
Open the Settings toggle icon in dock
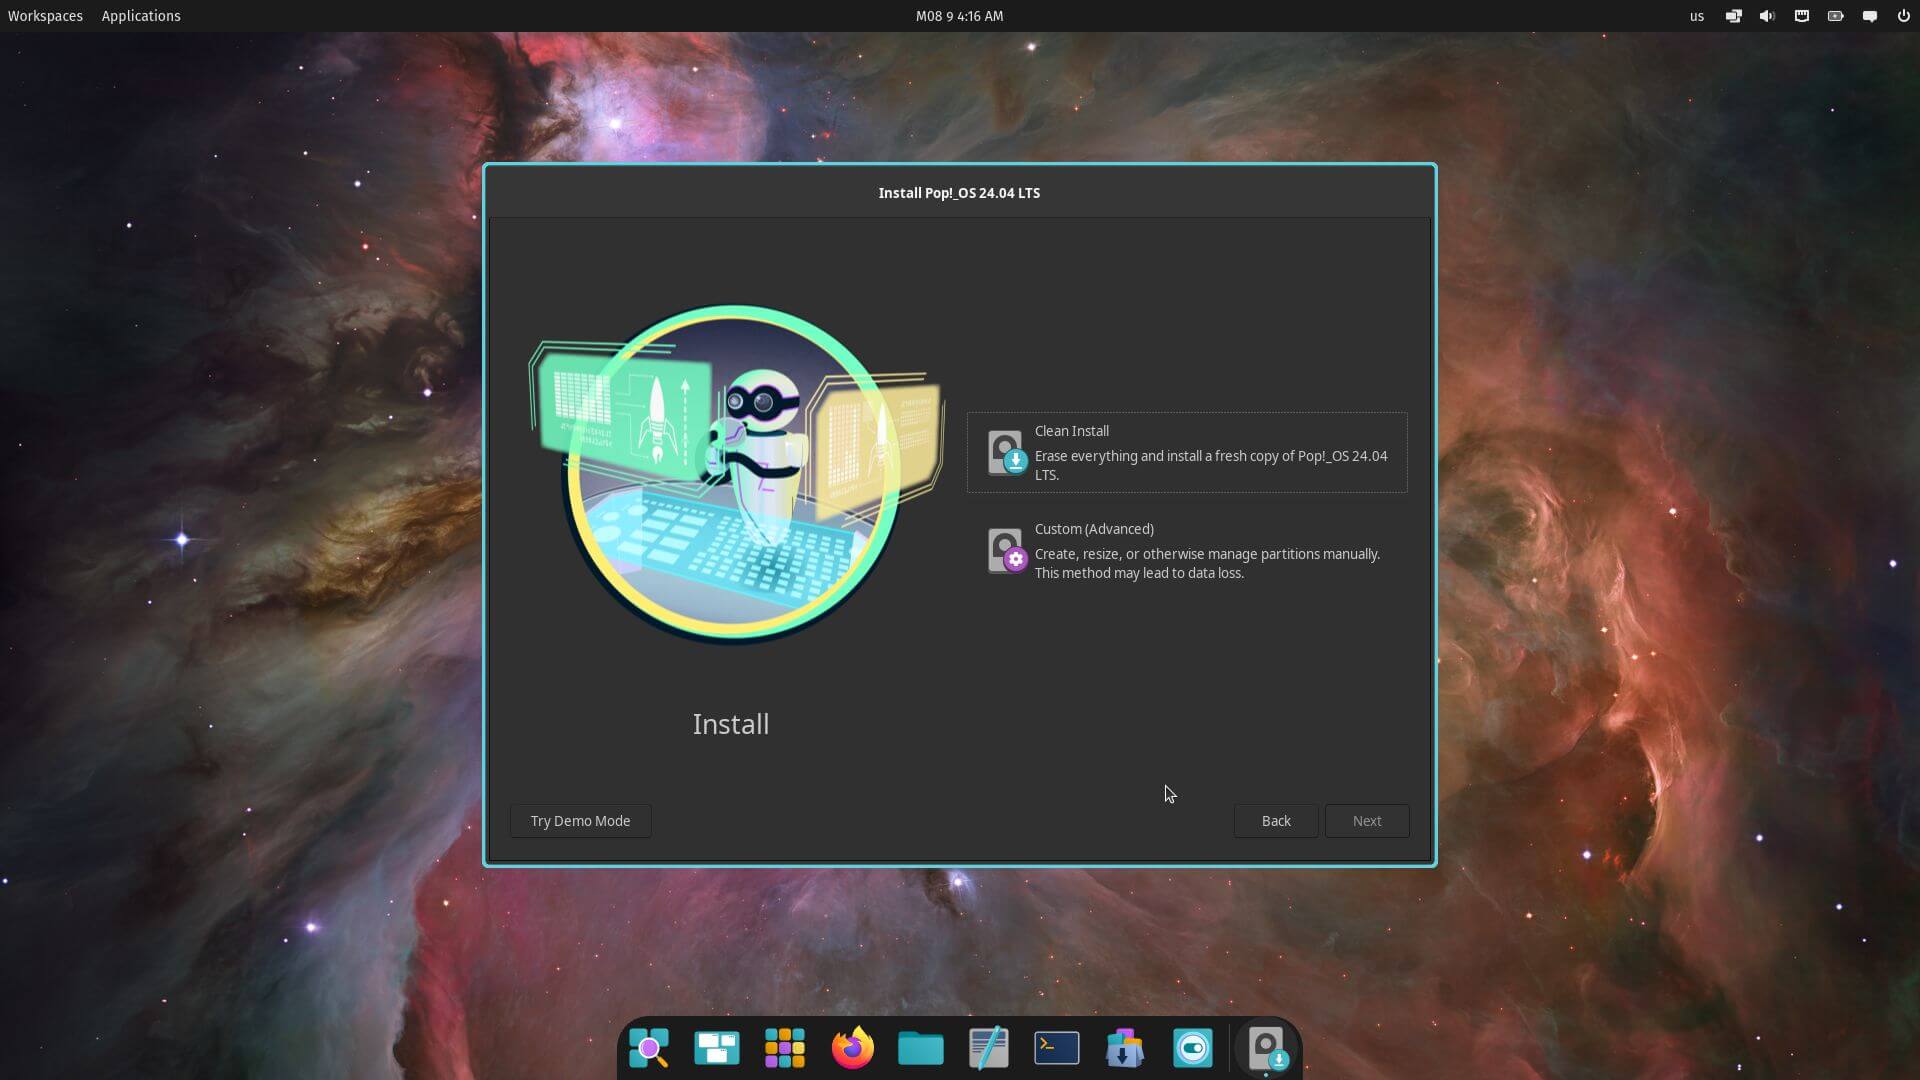pos(1193,1048)
